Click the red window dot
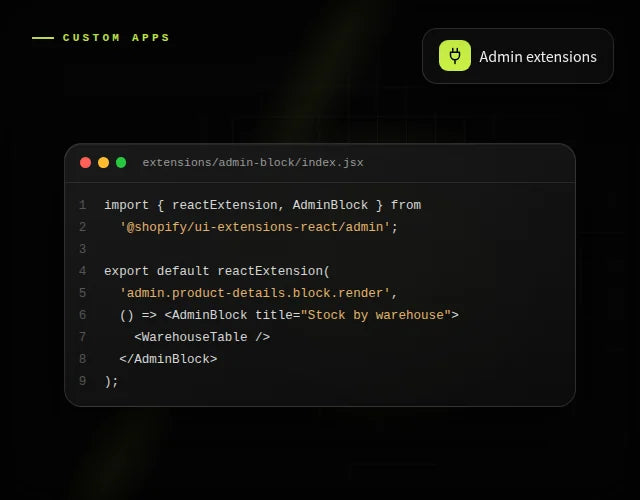The width and height of the screenshot is (640, 500). click(x=86, y=162)
